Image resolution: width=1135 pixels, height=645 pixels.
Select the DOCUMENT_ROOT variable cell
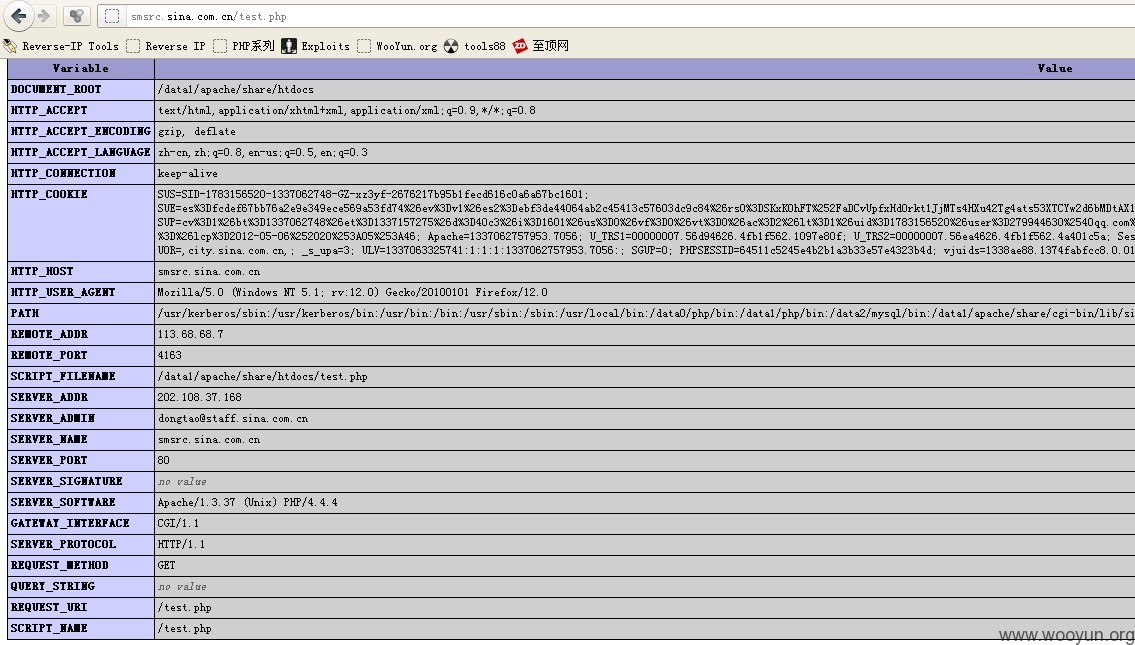point(81,90)
